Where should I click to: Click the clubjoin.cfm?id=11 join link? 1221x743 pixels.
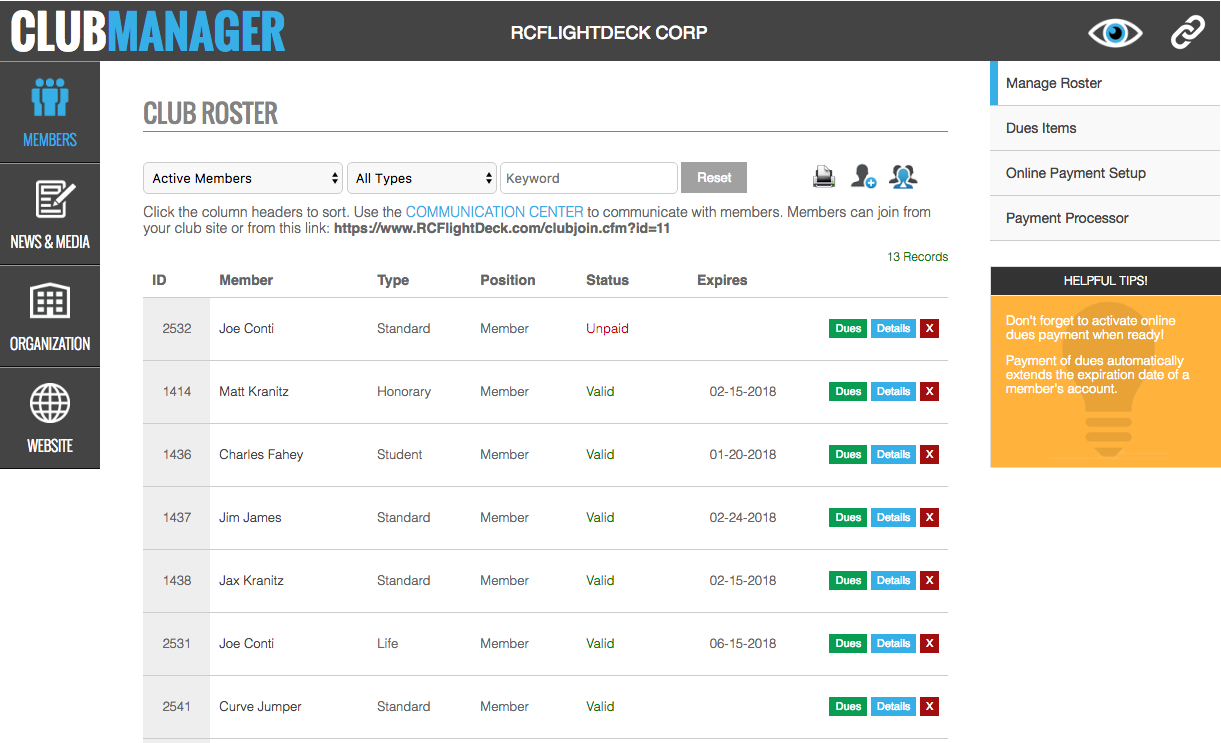[x=501, y=228]
